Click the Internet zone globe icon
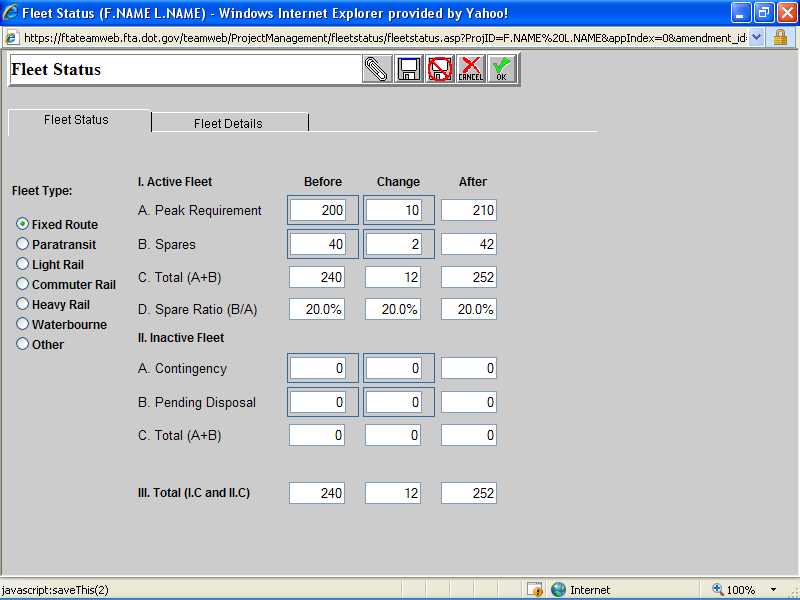The image size is (800, 600). [x=558, y=589]
